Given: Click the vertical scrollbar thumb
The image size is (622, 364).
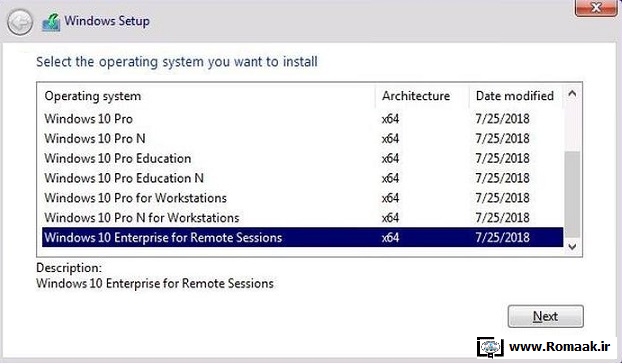Looking at the screenshot, I should 572,194.
